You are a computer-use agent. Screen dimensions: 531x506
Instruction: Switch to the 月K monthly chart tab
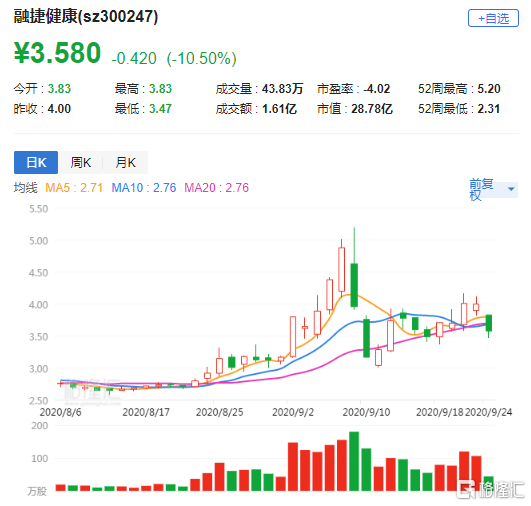coord(125,163)
